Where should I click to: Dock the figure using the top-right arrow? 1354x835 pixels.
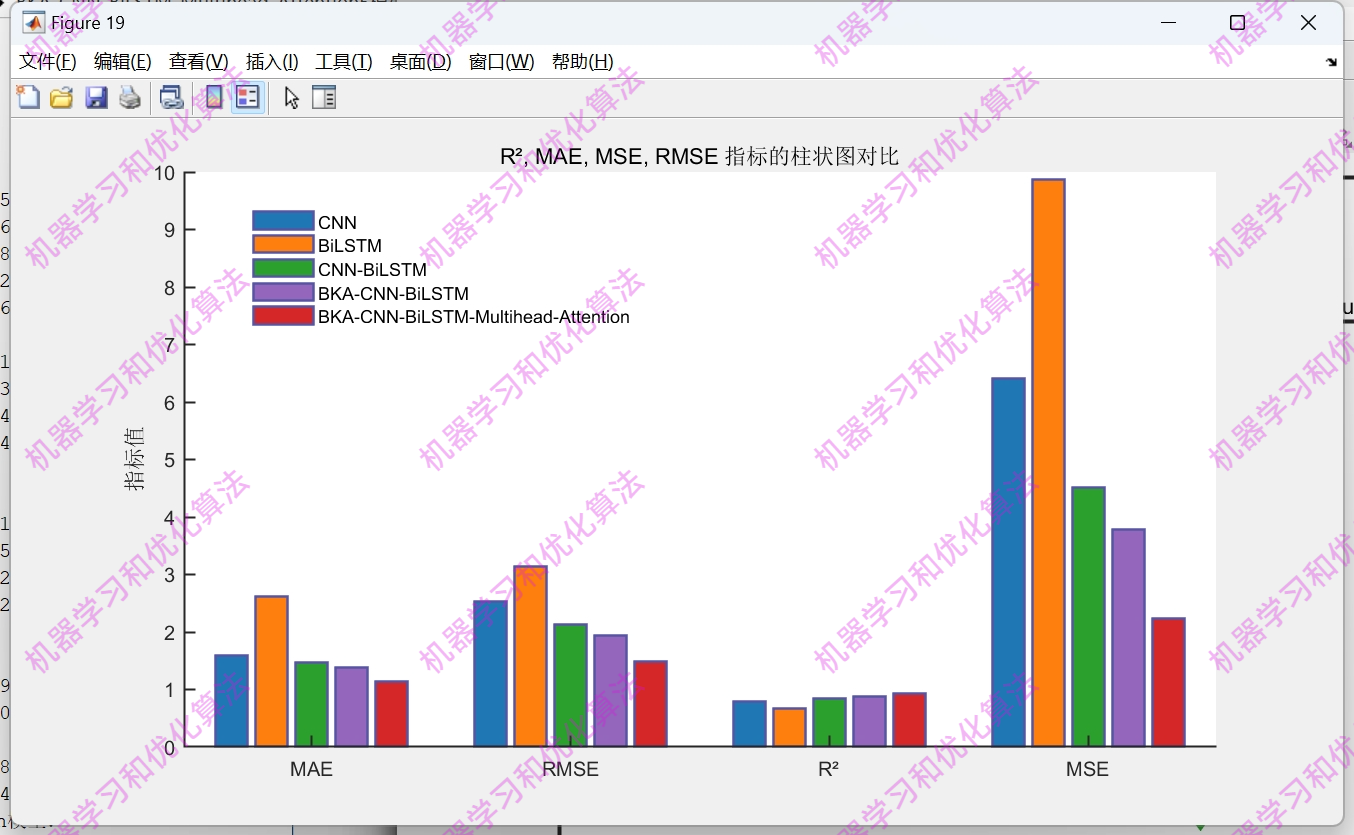(x=1331, y=62)
